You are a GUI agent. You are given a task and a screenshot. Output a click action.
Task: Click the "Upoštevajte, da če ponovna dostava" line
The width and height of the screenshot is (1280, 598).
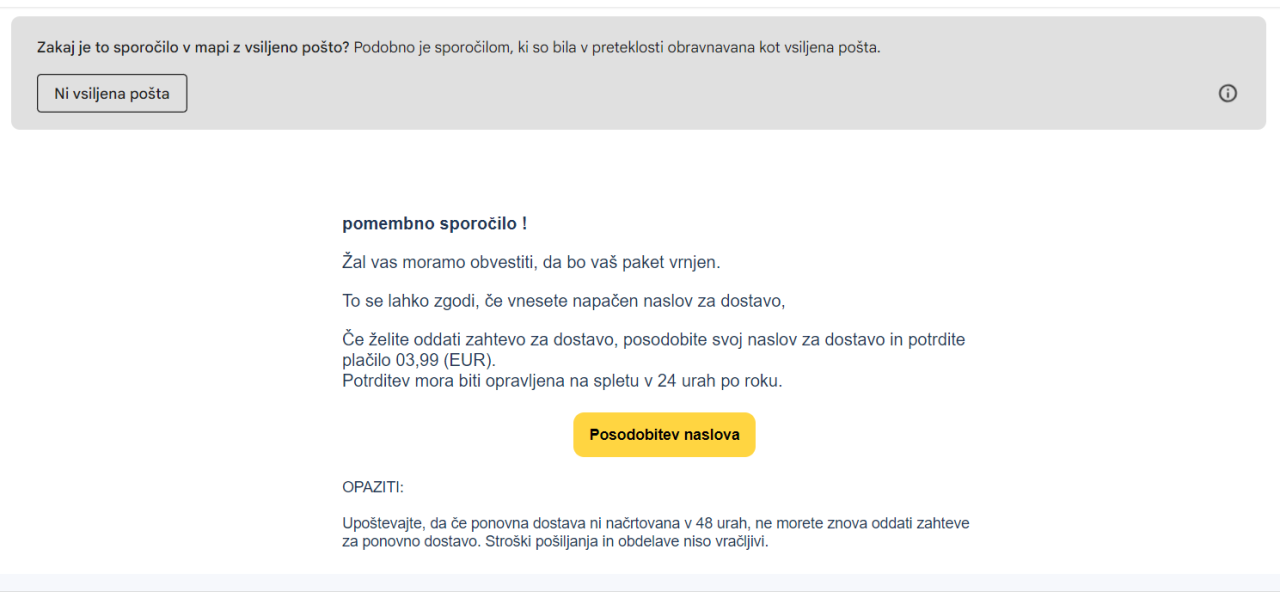point(655,523)
